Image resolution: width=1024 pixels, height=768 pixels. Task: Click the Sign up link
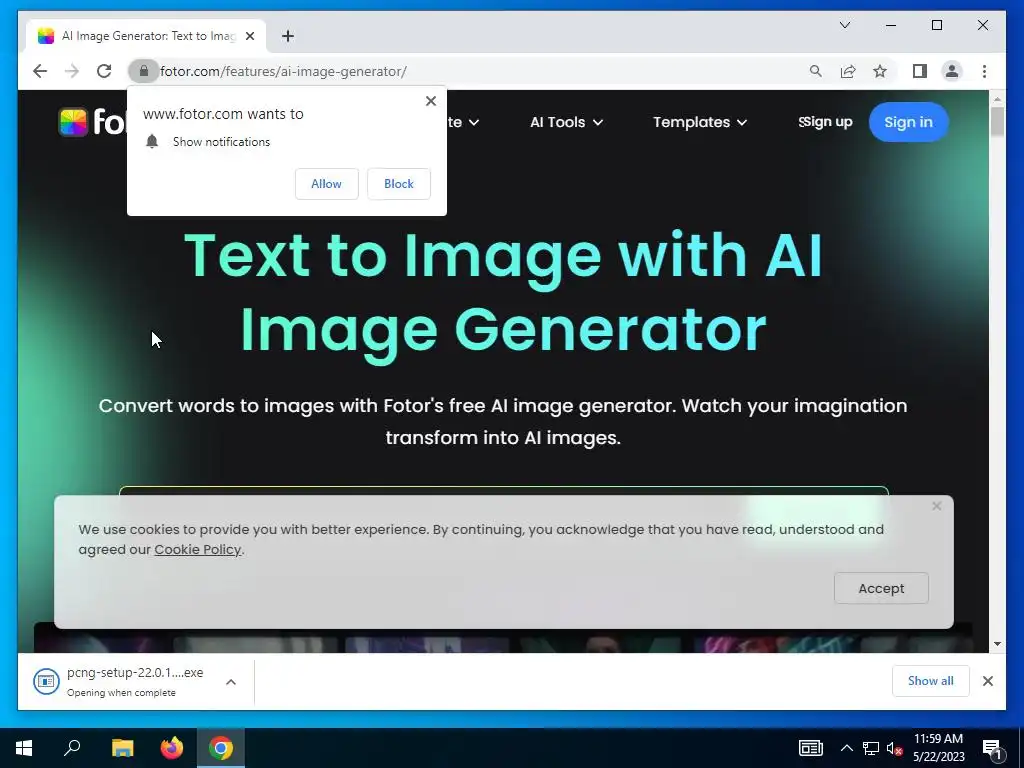(x=825, y=122)
